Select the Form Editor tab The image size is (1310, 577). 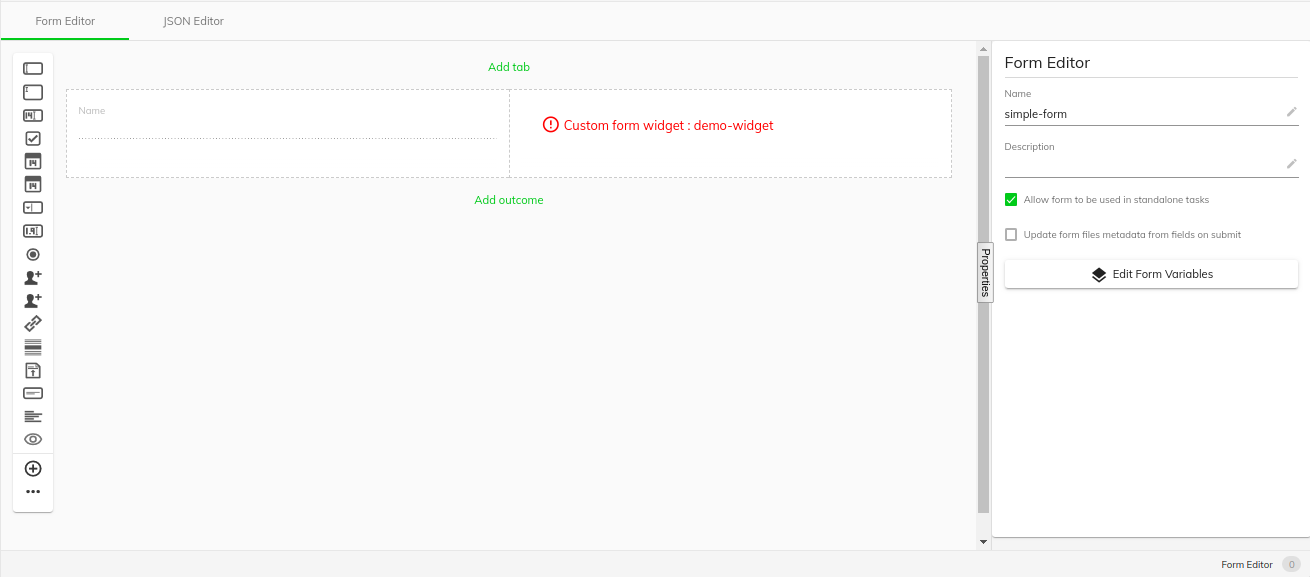click(65, 21)
